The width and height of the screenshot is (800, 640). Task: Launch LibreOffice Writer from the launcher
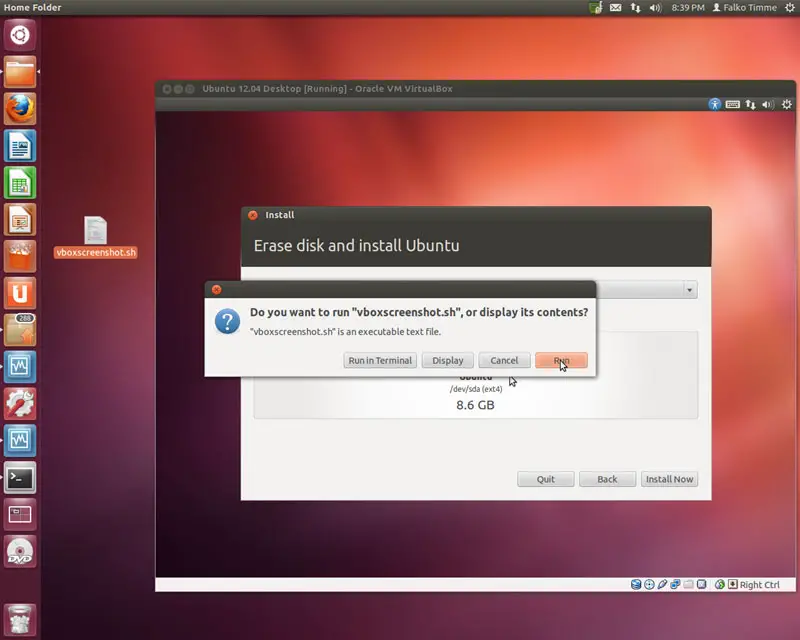[x=20, y=145]
